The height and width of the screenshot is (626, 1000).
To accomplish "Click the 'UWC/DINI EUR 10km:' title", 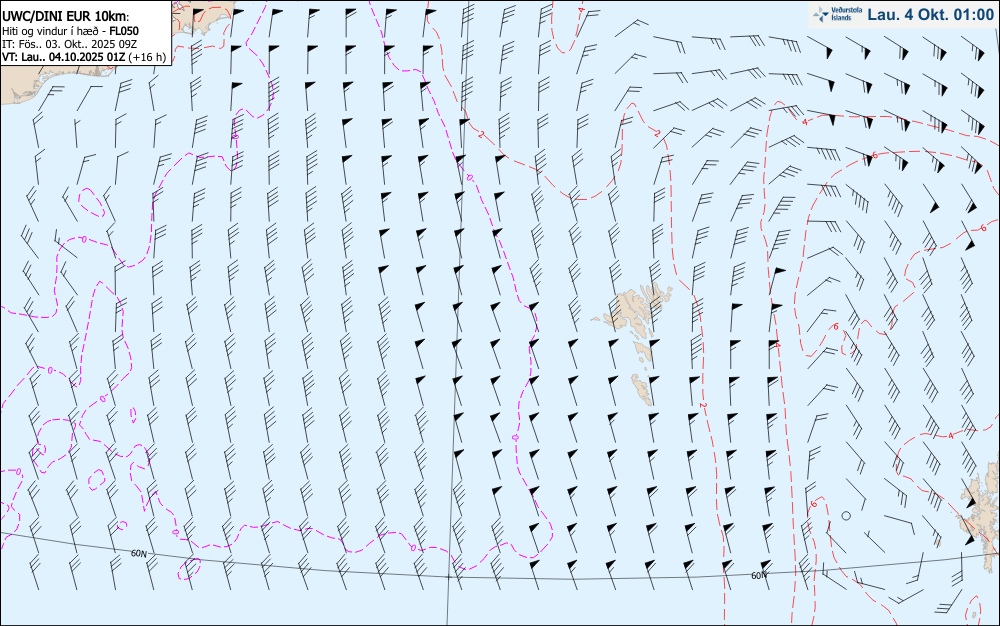I will pyautogui.click(x=65, y=17).
